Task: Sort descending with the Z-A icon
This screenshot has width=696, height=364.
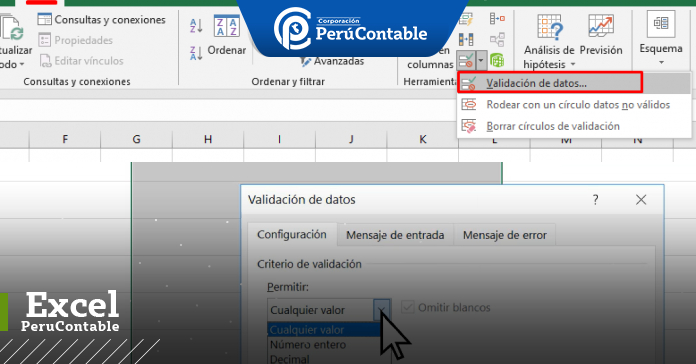Action: [x=196, y=53]
